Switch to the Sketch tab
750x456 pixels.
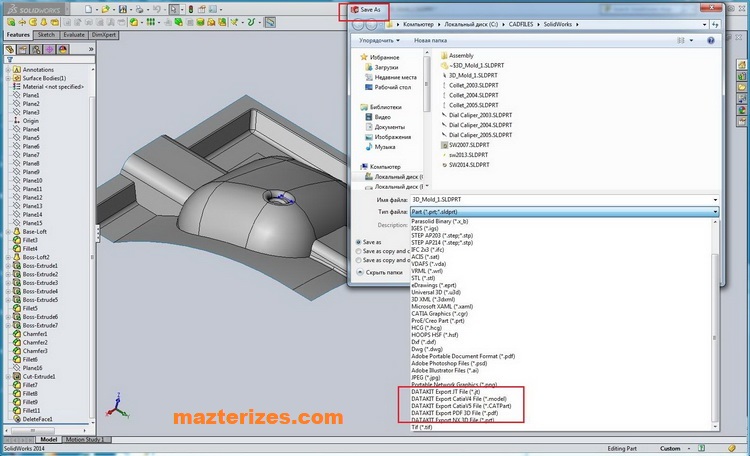click(x=46, y=34)
